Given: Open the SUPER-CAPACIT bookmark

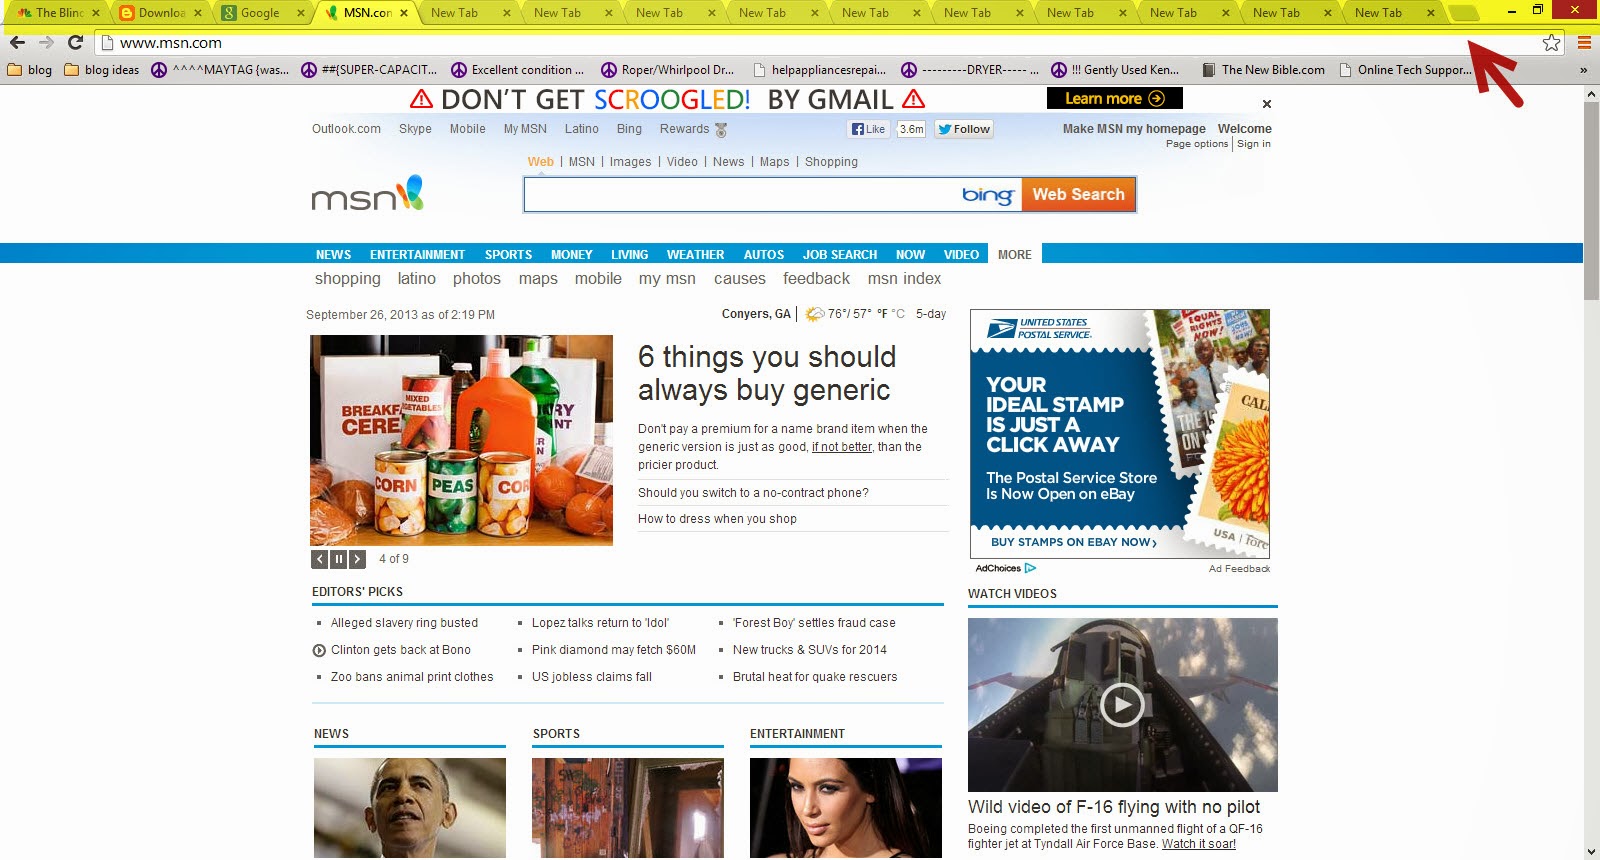Looking at the screenshot, I should [x=369, y=70].
